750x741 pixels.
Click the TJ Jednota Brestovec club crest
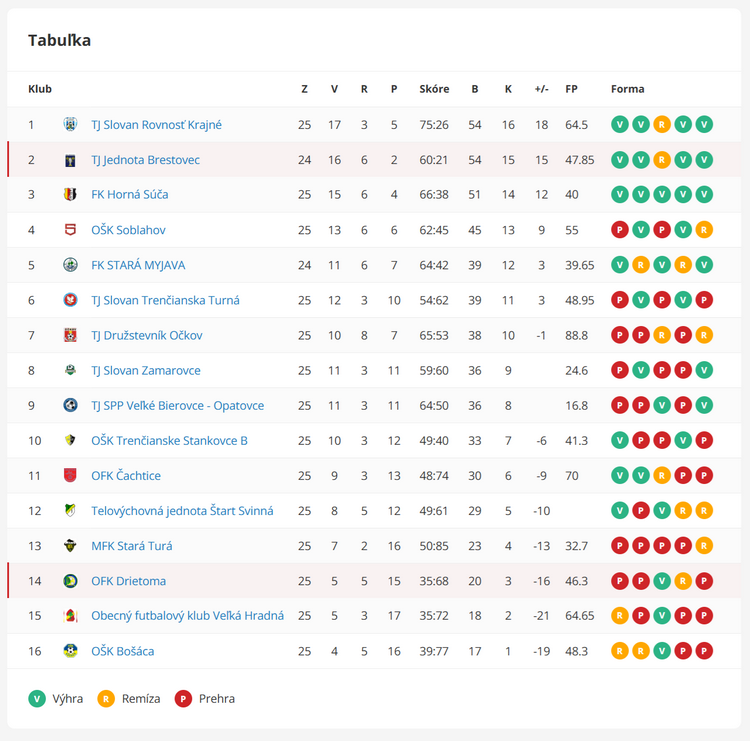pos(70,160)
